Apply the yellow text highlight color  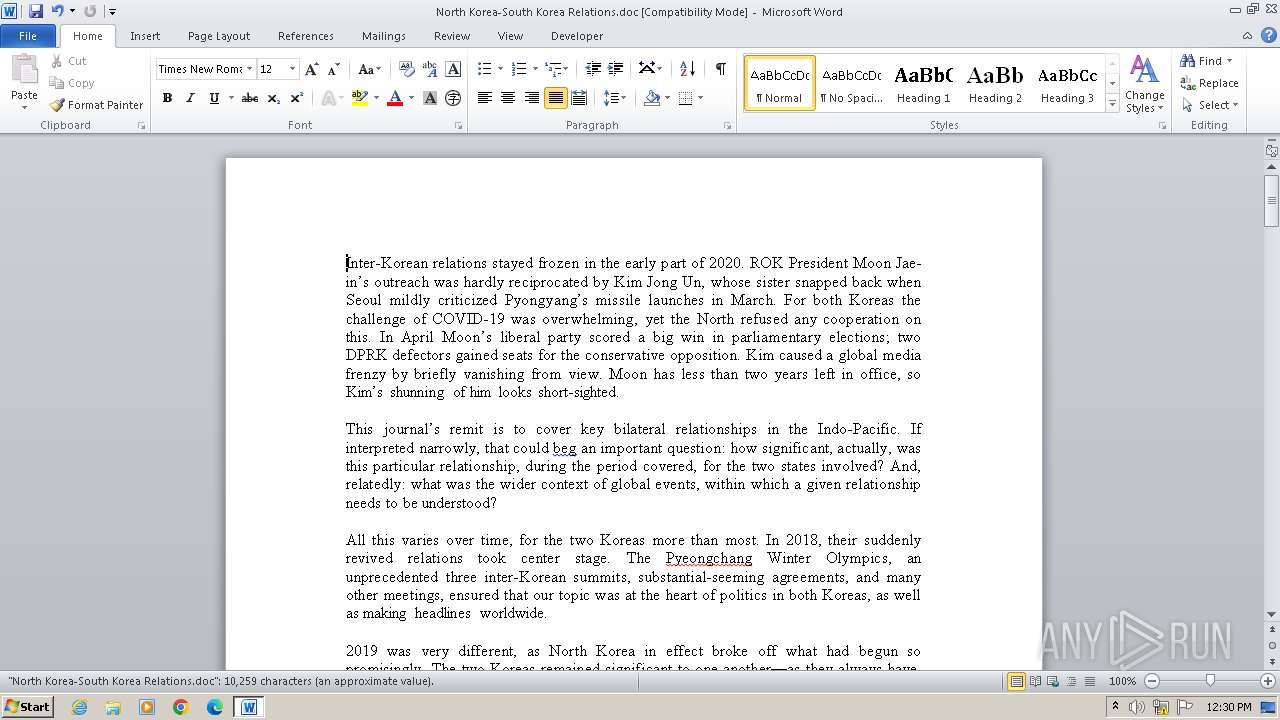359,98
